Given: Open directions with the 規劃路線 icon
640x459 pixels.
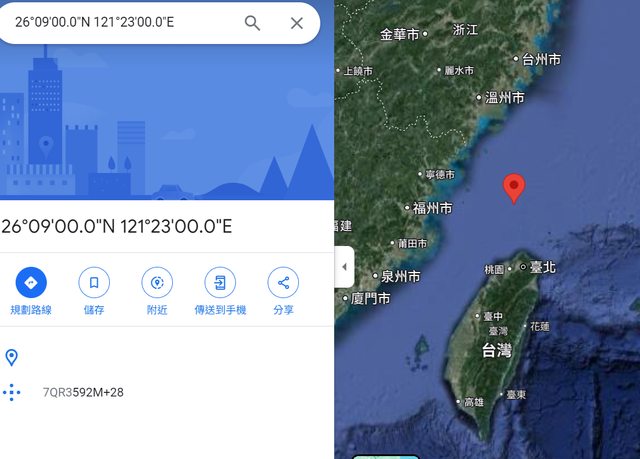Looking at the screenshot, I should coord(31,282).
